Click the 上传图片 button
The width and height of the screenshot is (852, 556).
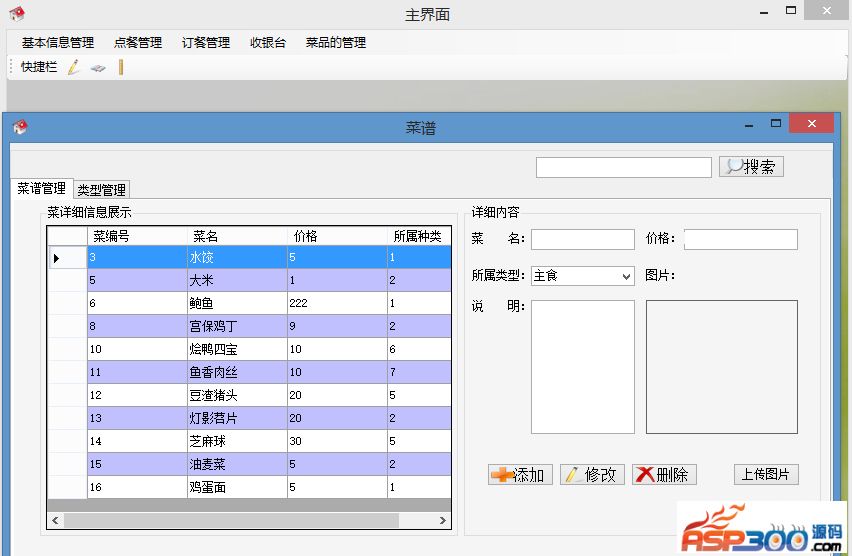pos(766,475)
